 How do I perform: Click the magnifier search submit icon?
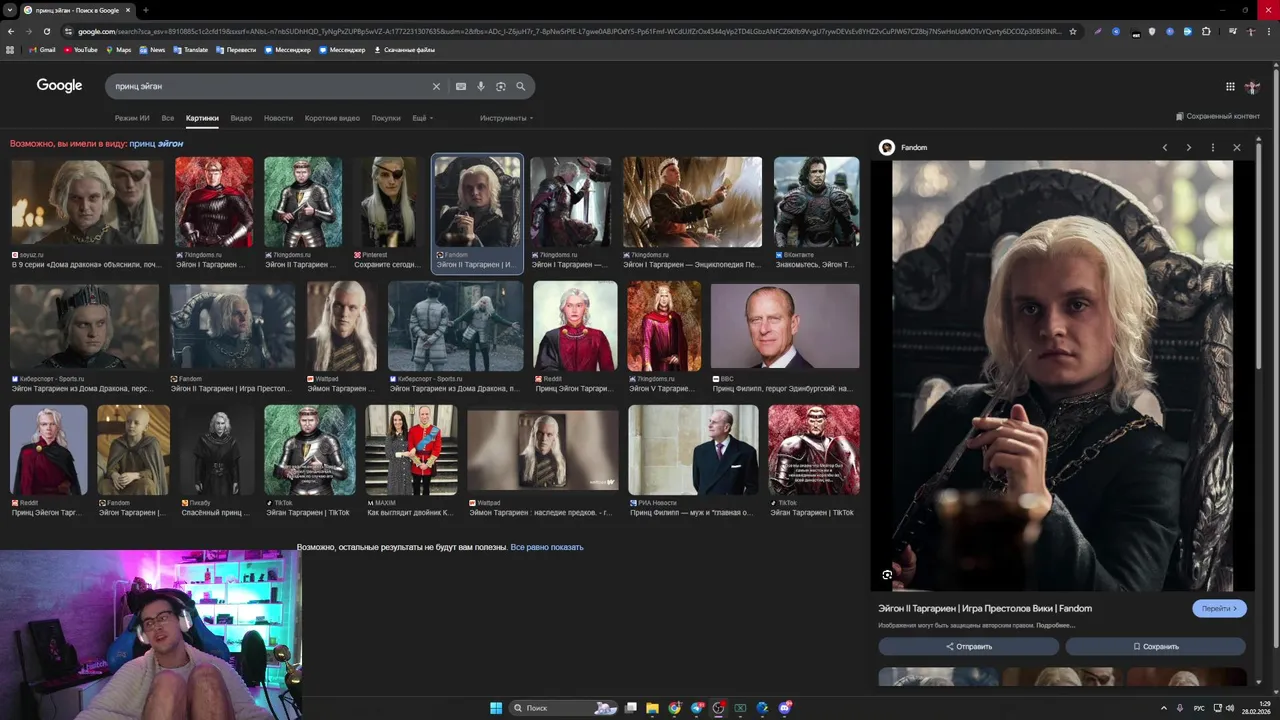[x=521, y=86]
